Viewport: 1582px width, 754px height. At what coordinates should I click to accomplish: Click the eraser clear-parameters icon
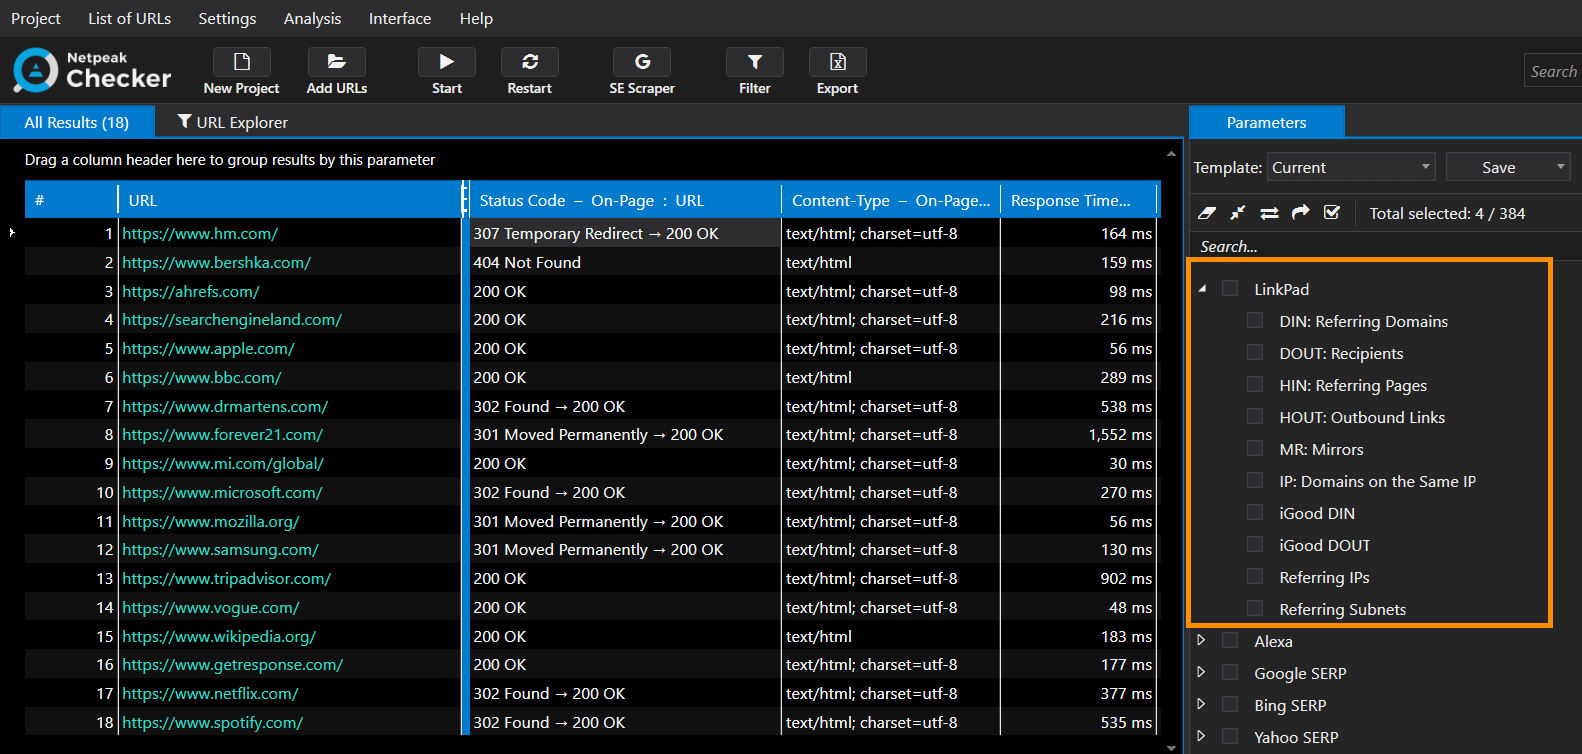pos(1207,213)
